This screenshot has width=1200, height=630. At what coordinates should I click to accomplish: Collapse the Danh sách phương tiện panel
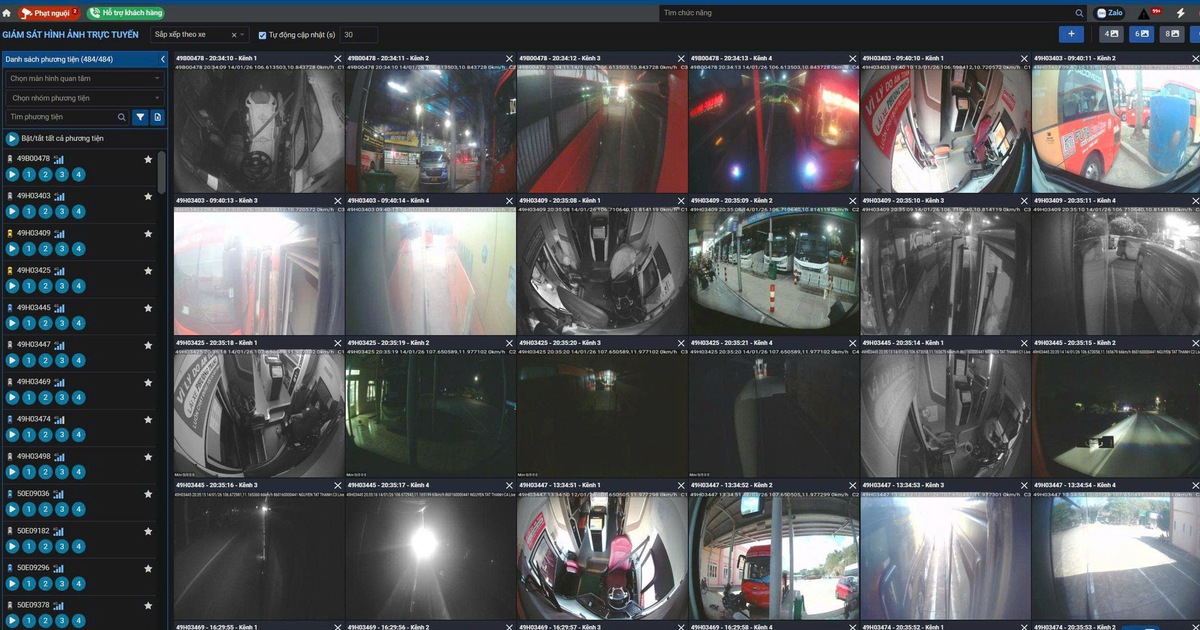pos(162,59)
